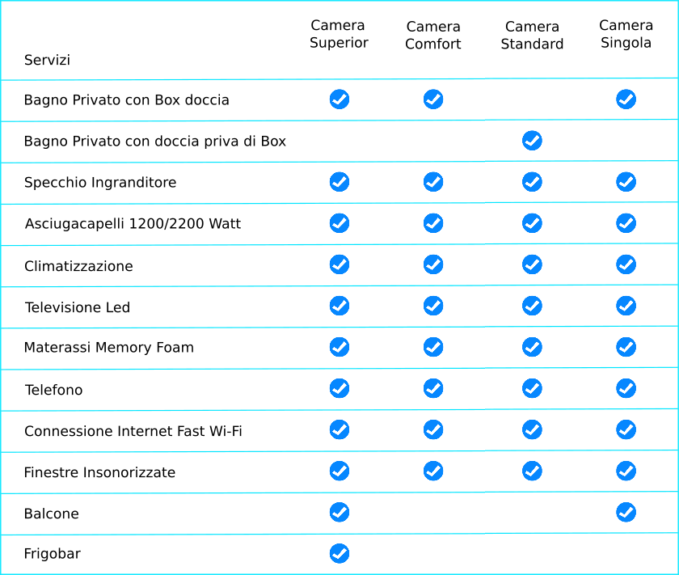Click Camera Superior checkmark for Asciugacapelli row

(339, 223)
